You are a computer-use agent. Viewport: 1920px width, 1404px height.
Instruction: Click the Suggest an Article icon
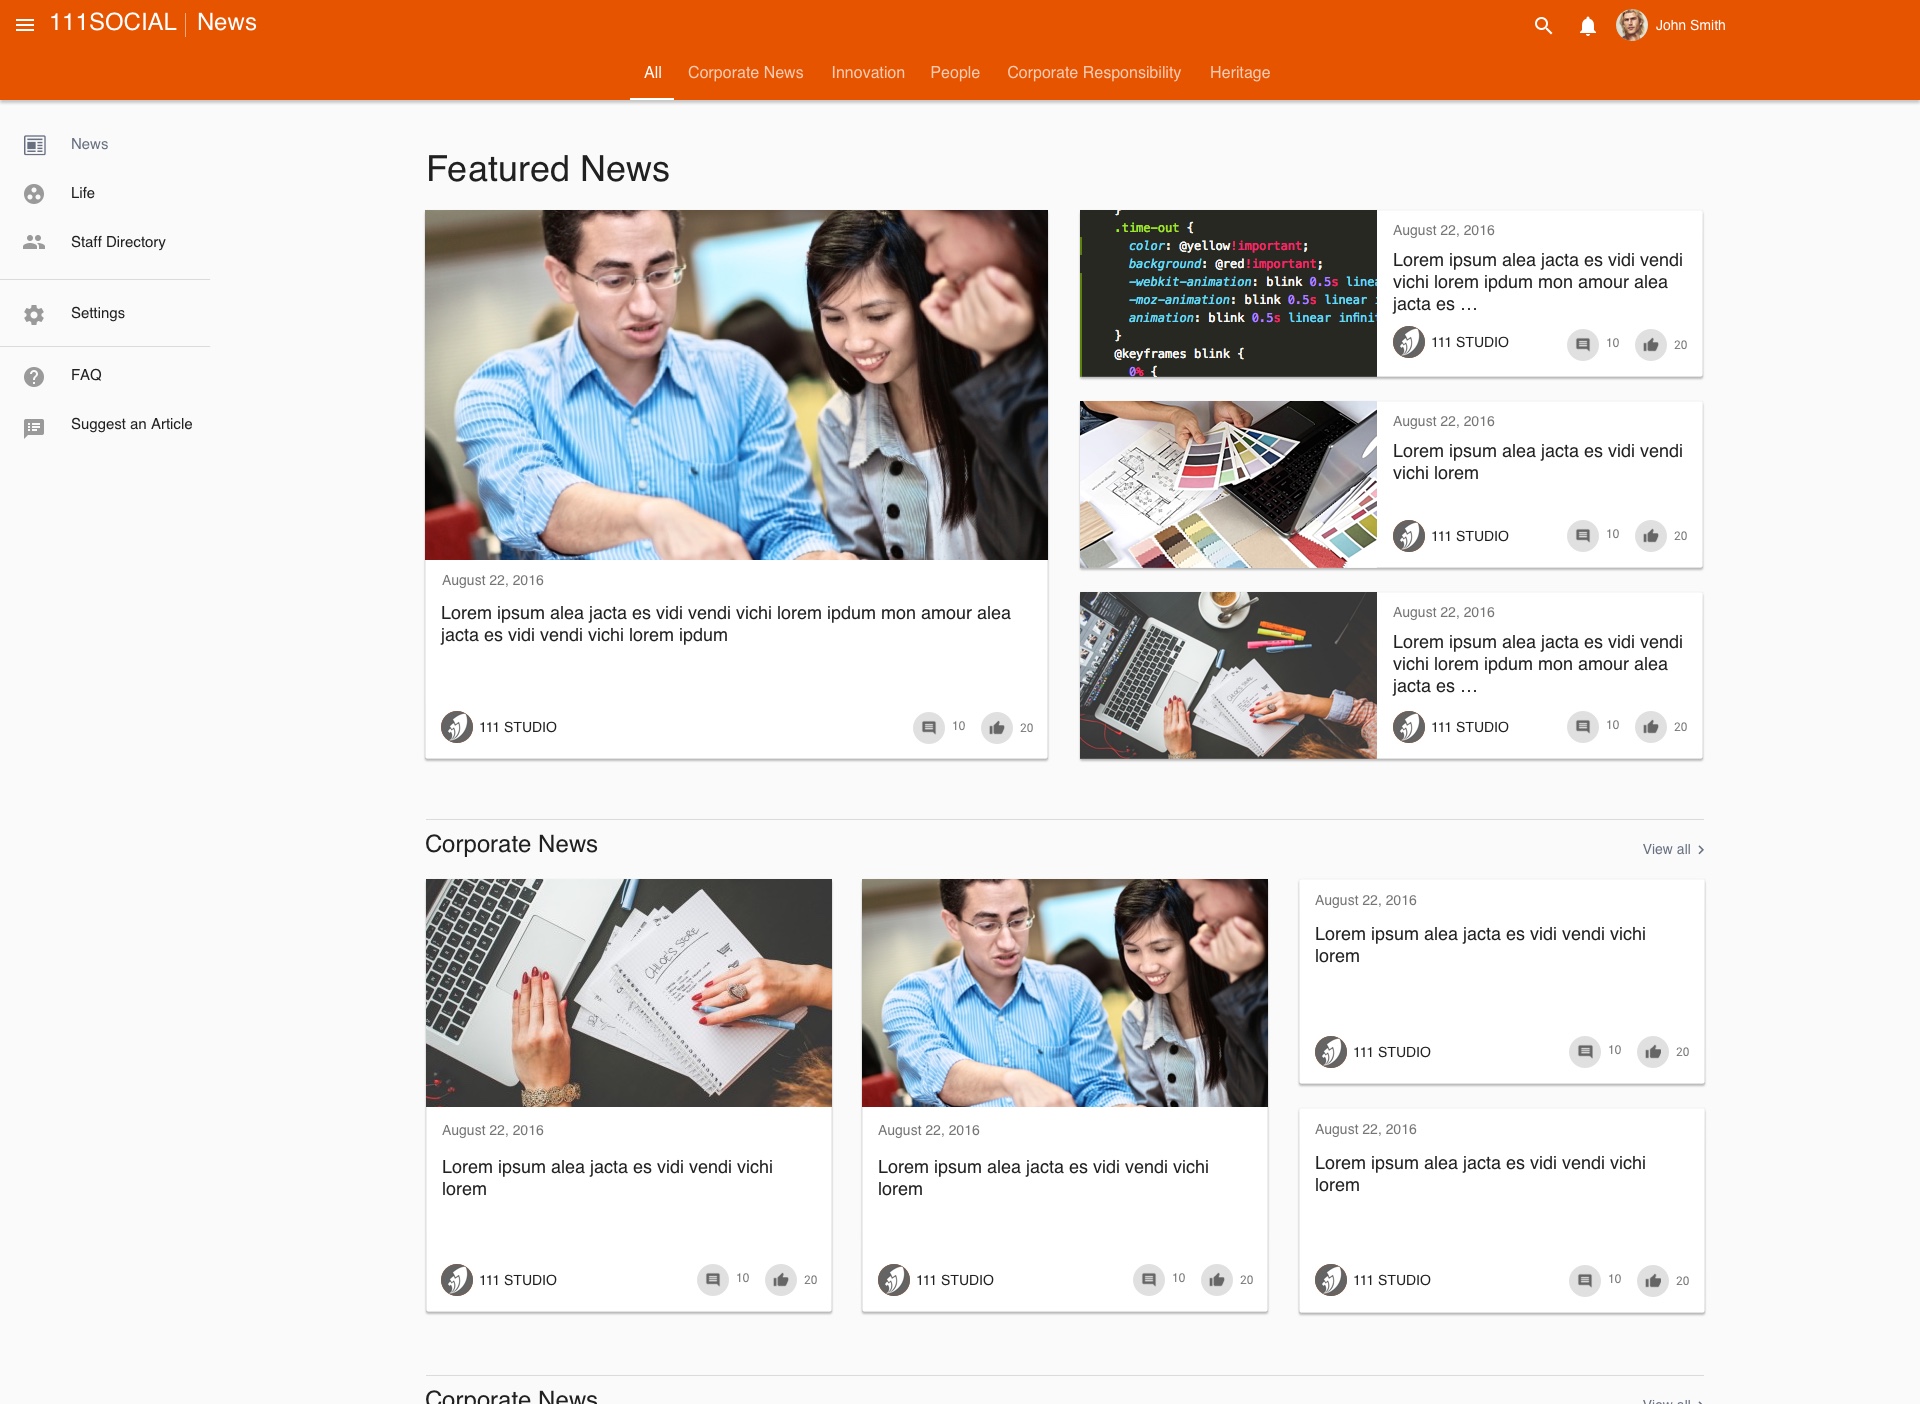click(34, 428)
